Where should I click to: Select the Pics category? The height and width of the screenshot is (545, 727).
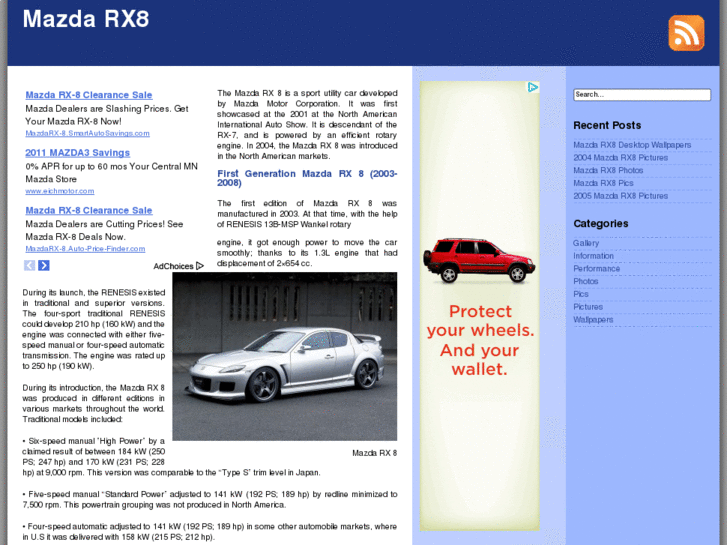click(x=580, y=294)
